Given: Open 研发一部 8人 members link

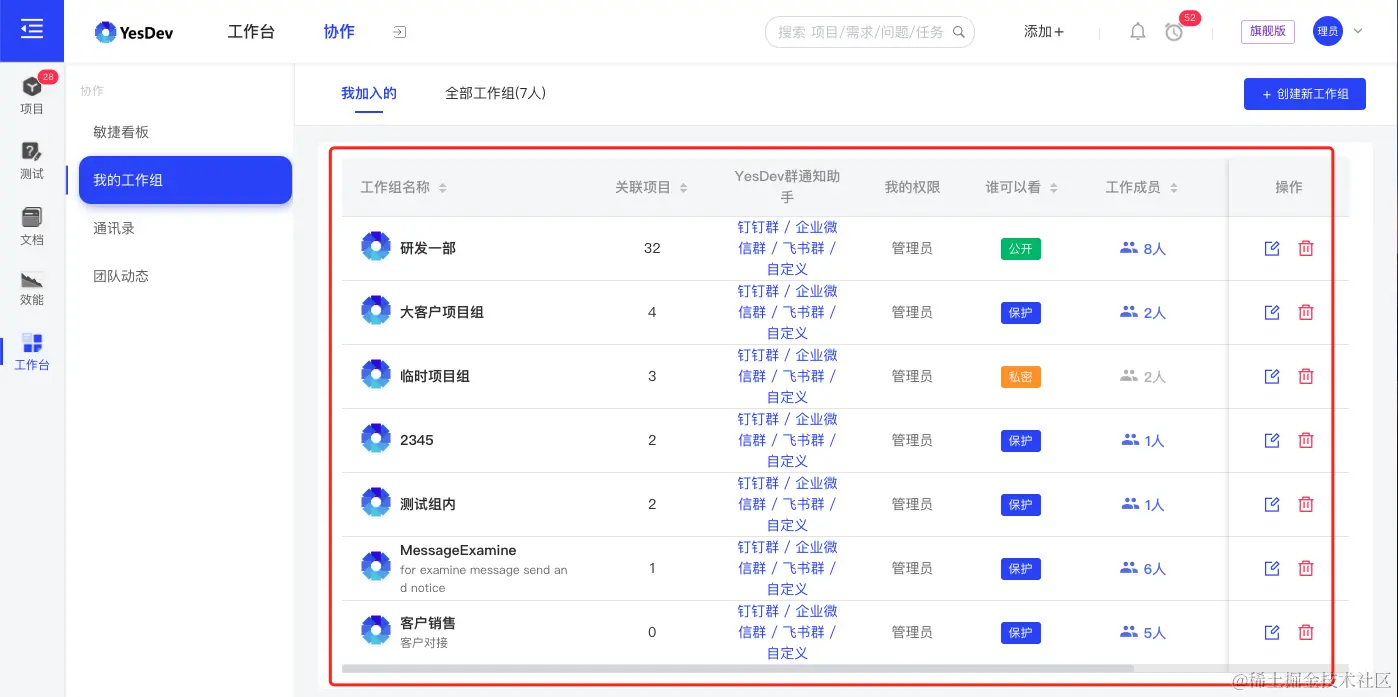Looking at the screenshot, I should [x=1143, y=248].
